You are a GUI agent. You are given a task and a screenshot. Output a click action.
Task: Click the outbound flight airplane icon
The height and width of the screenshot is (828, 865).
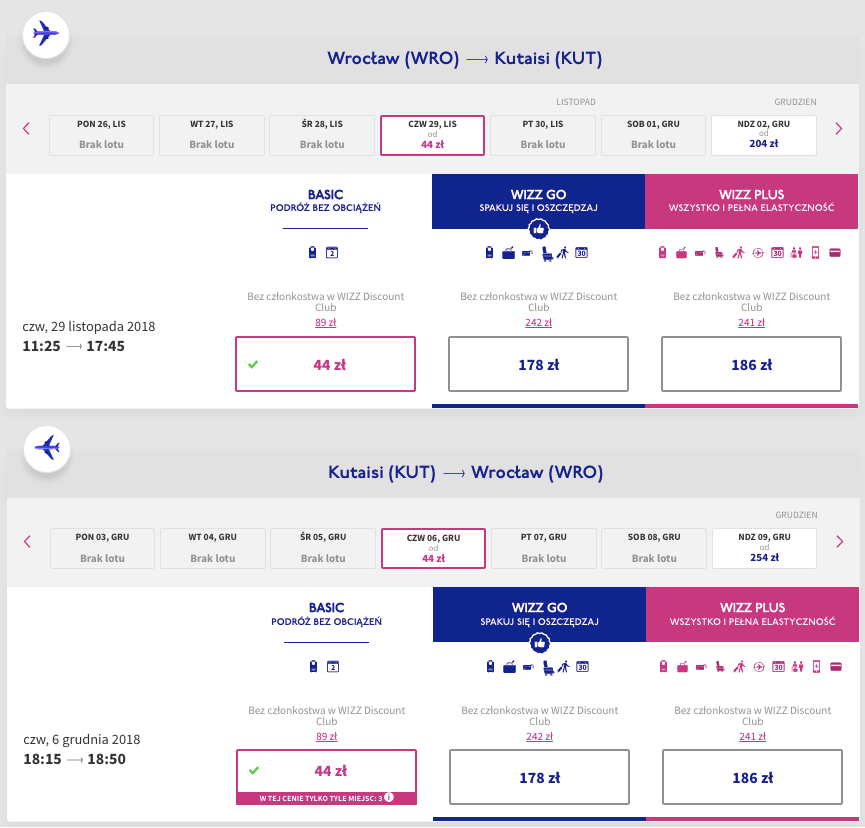[46, 34]
